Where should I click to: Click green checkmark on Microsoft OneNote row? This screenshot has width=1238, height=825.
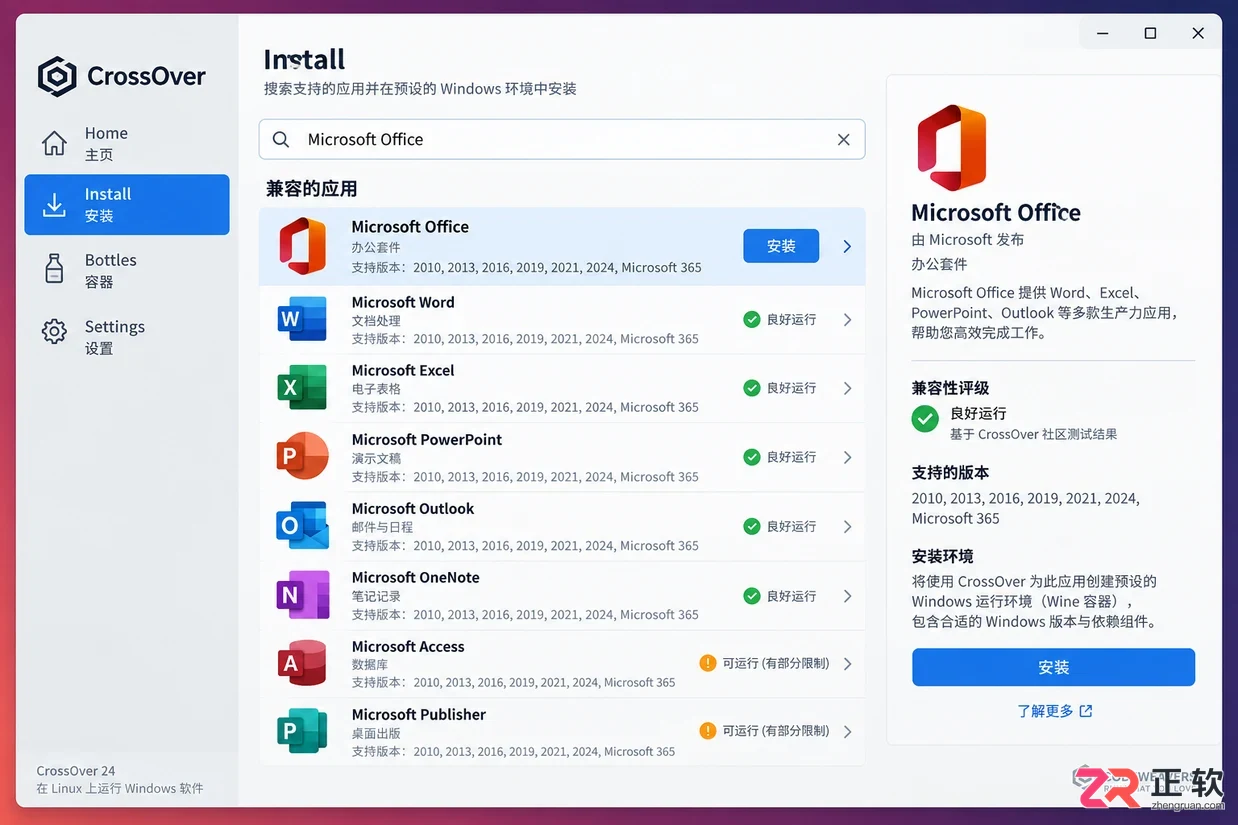tap(752, 596)
